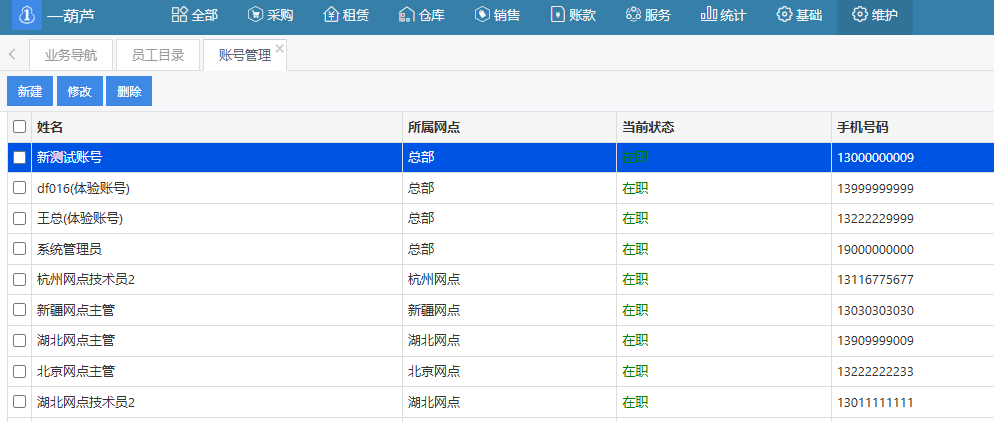Screen dimensions: 994x422
Task: Click the 新建 button
Action: 30,91
